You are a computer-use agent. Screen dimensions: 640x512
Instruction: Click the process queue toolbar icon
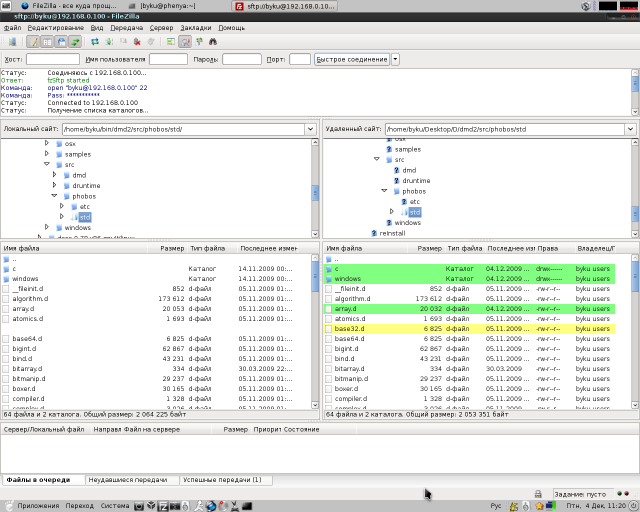109,42
